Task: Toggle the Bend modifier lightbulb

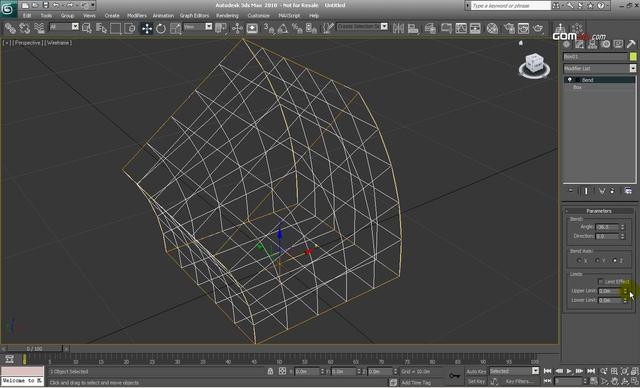Action: coord(570,80)
